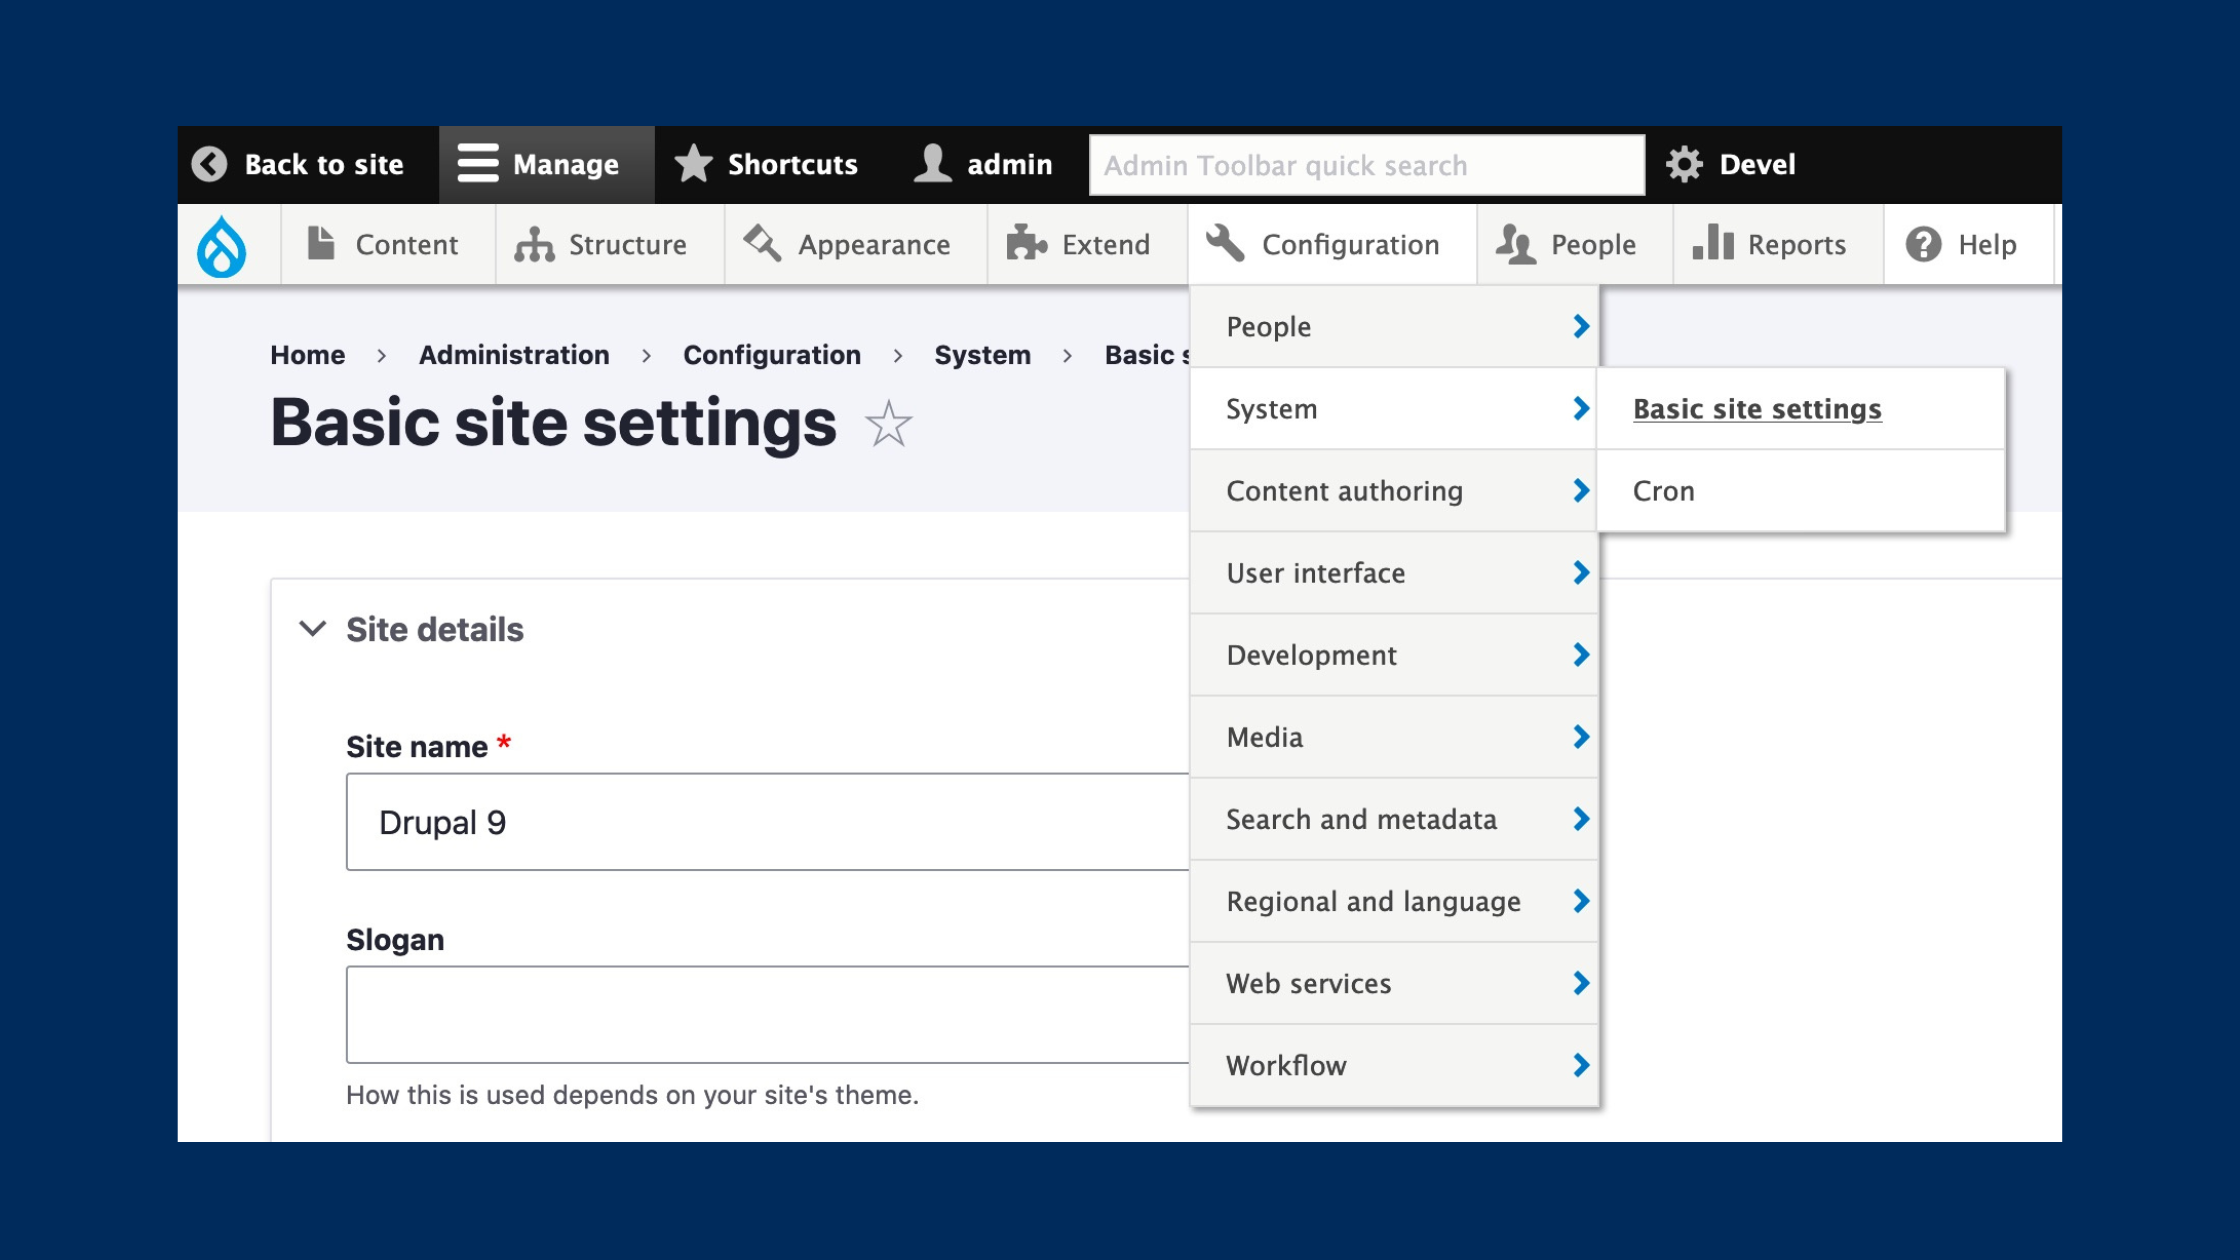Click the Shortcuts toolbar label
2240x1260 pixels.
(x=792, y=164)
